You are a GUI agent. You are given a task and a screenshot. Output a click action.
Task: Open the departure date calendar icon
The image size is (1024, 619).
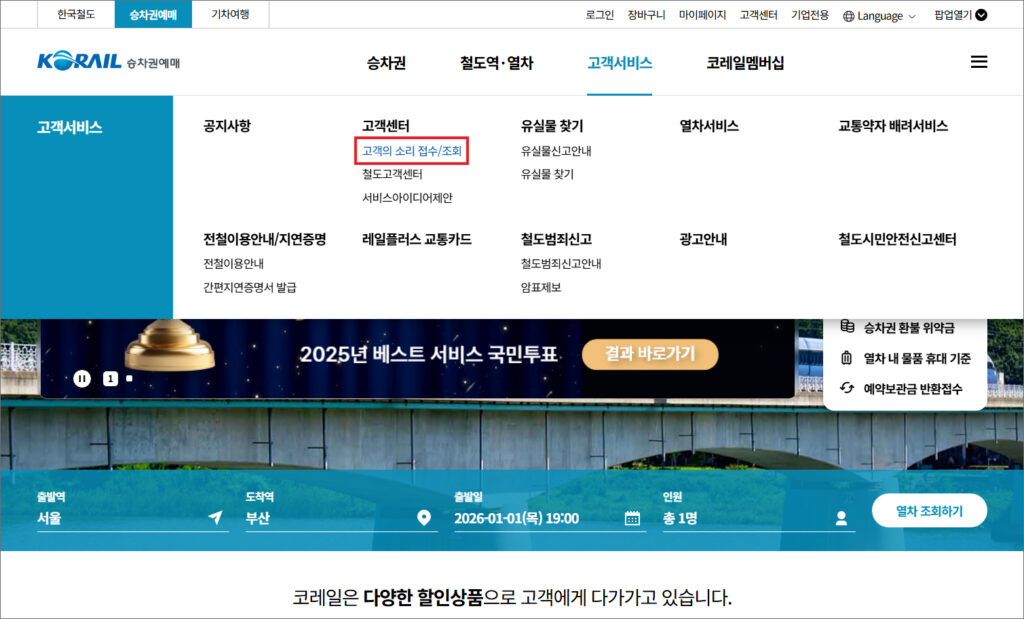point(632,518)
